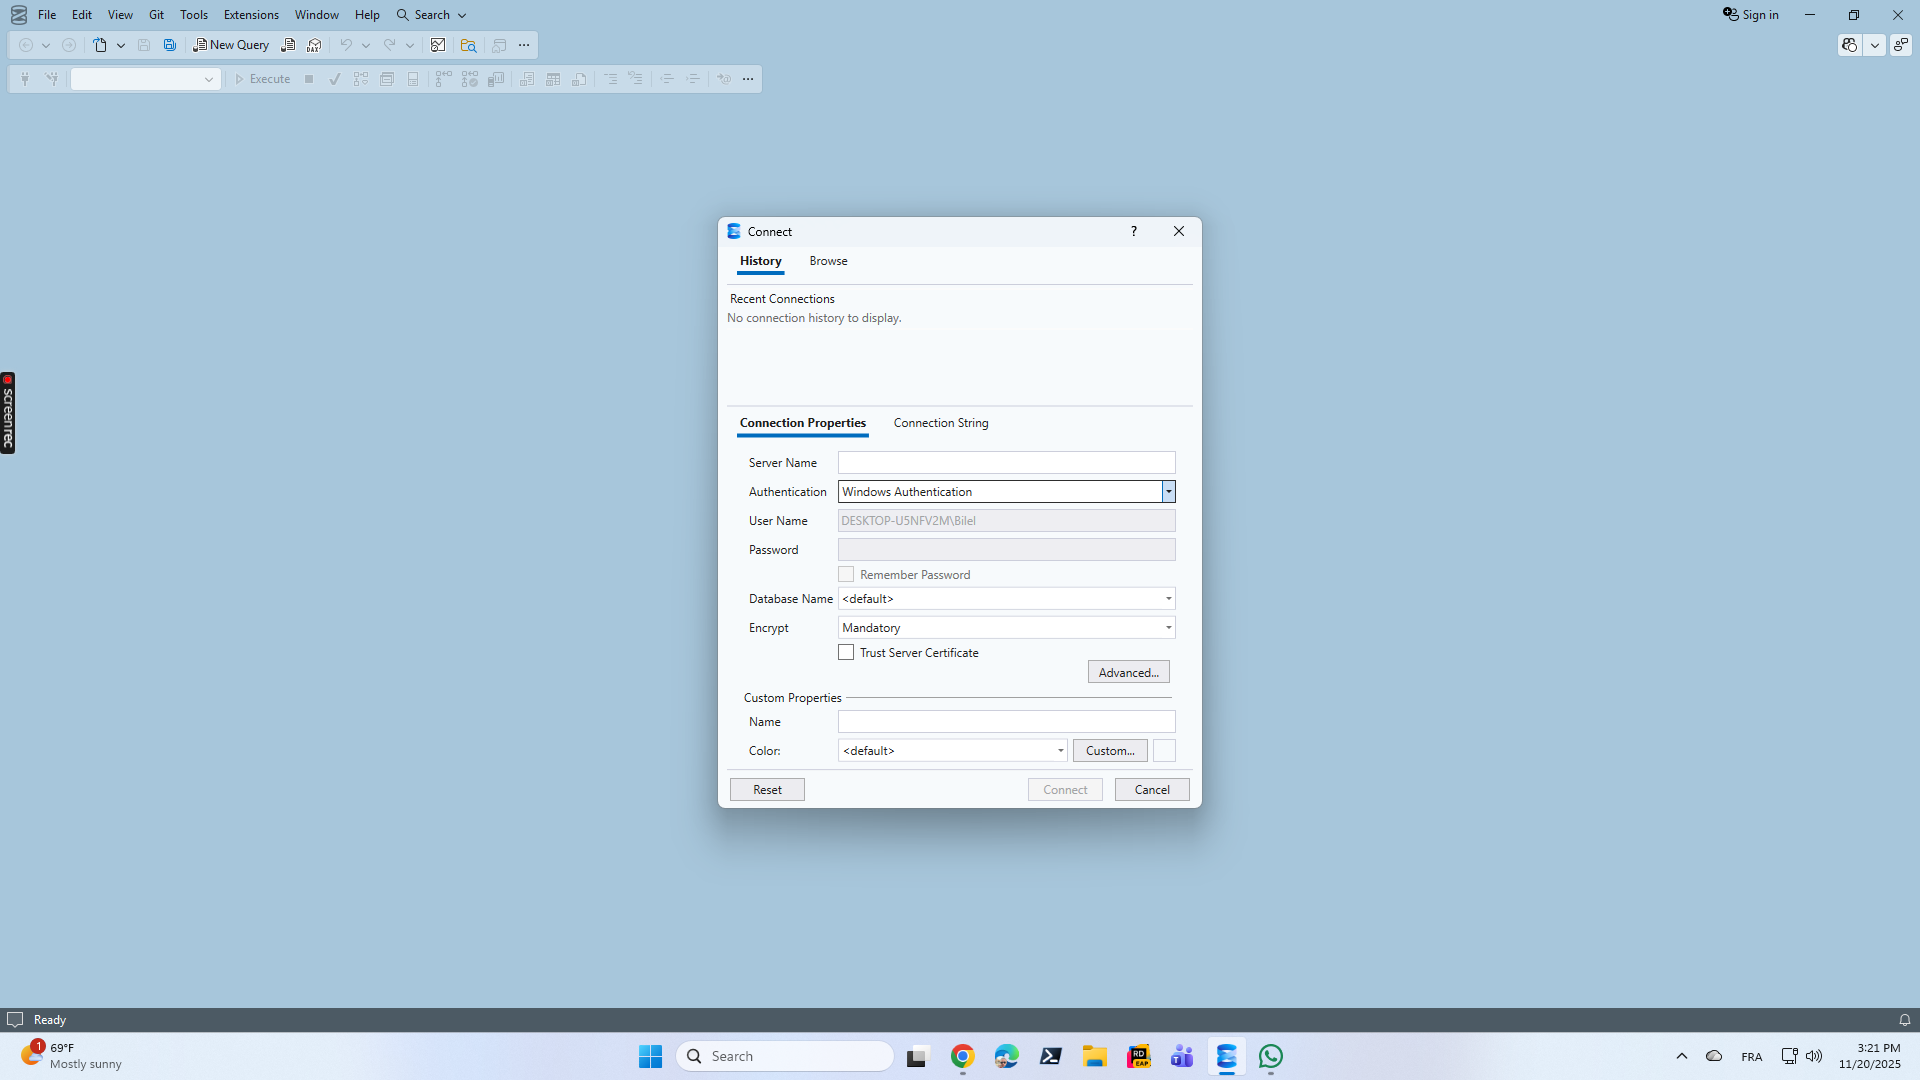Check Trust Server Certificate
This screenshot has height=1080, width=1920.
(846, 652)
